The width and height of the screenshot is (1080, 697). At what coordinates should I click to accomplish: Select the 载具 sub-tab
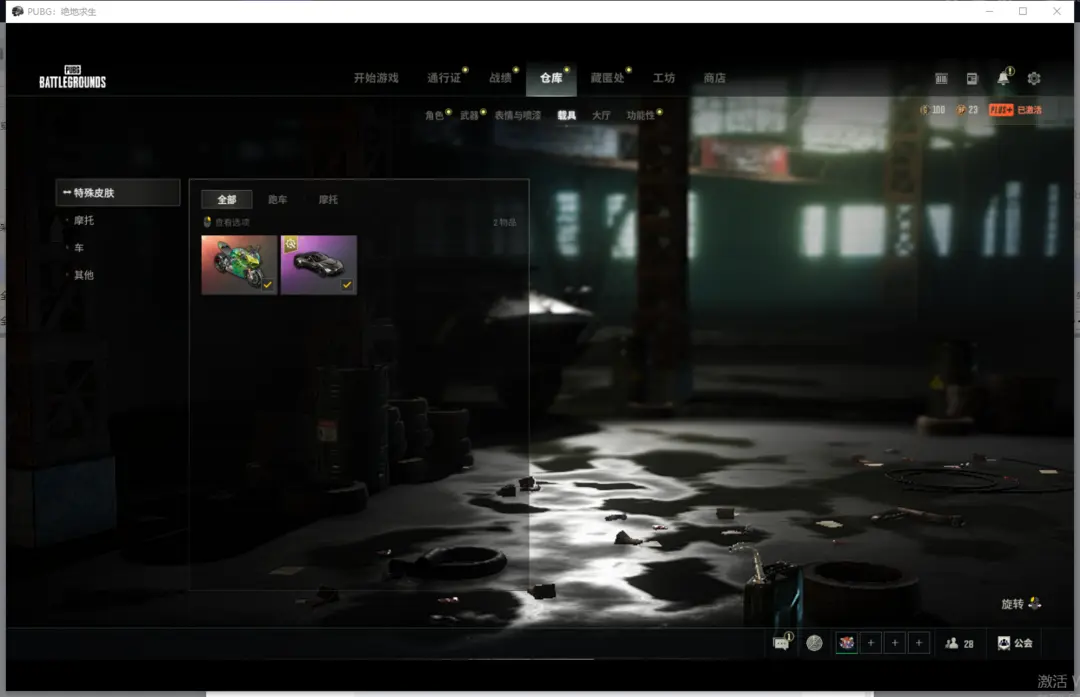click(567, 115)
